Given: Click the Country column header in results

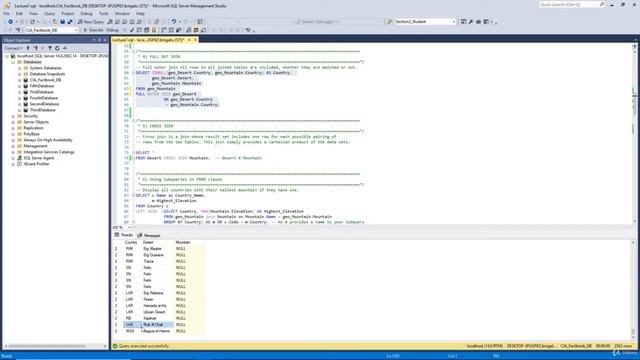Looking at the screenshot, I should point(131,242).
